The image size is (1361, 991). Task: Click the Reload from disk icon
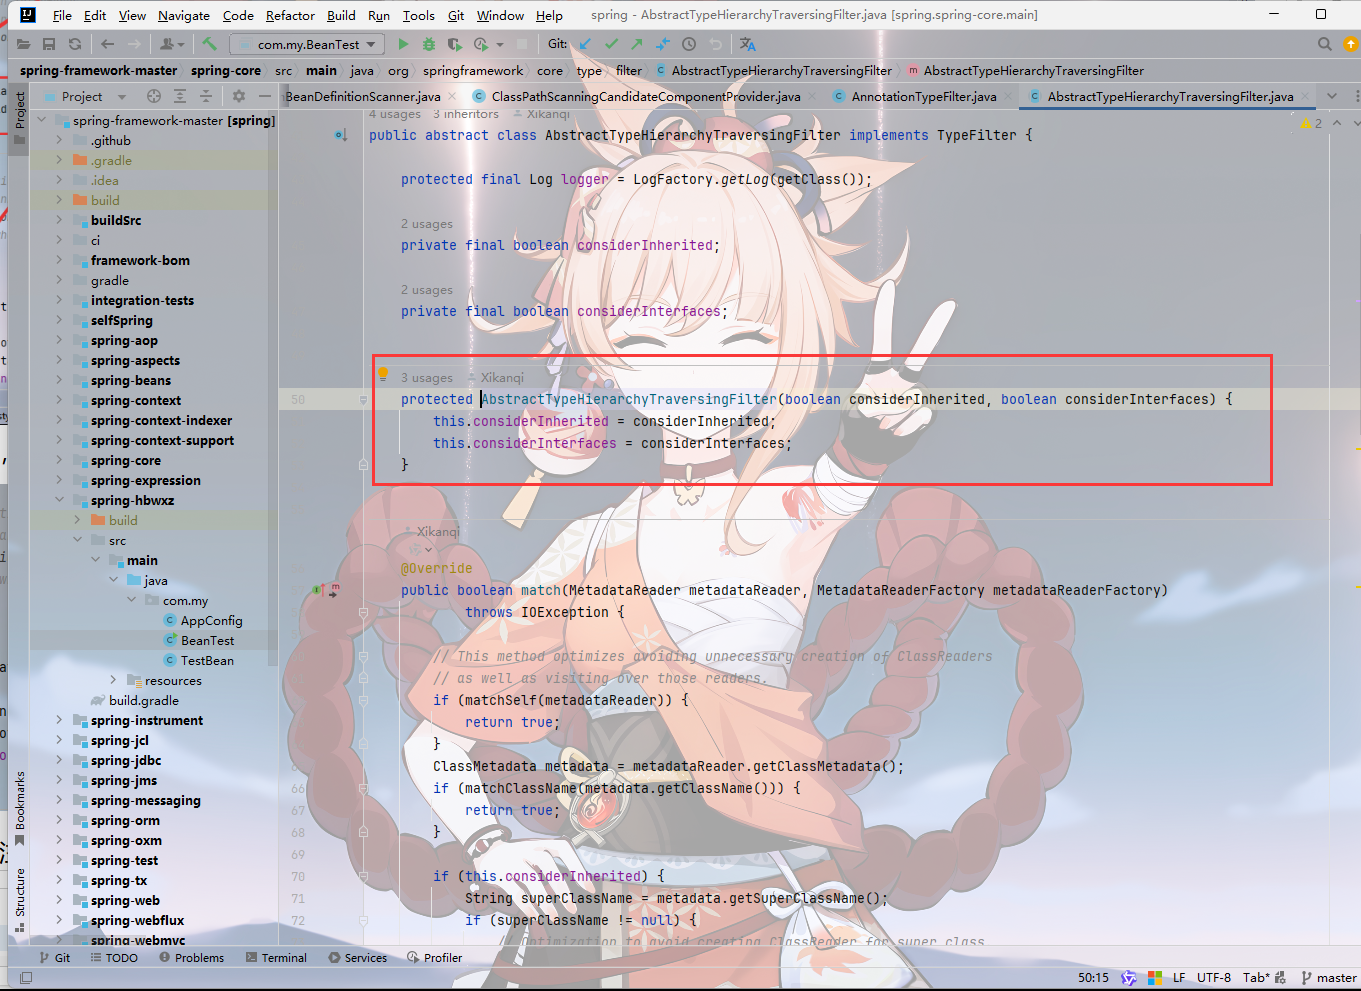(75, 44)
